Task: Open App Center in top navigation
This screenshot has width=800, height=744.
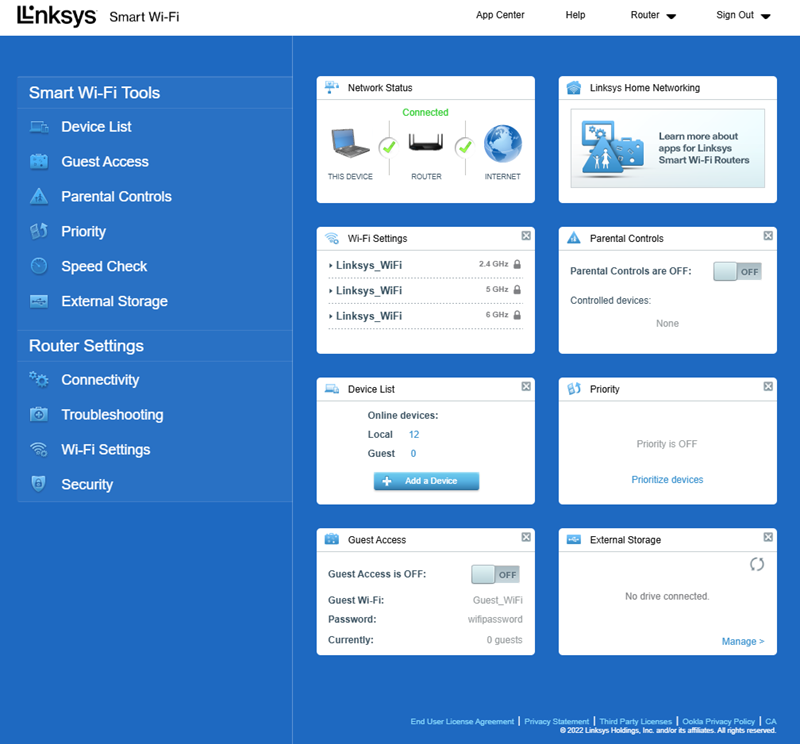Action: pos(500,15)
